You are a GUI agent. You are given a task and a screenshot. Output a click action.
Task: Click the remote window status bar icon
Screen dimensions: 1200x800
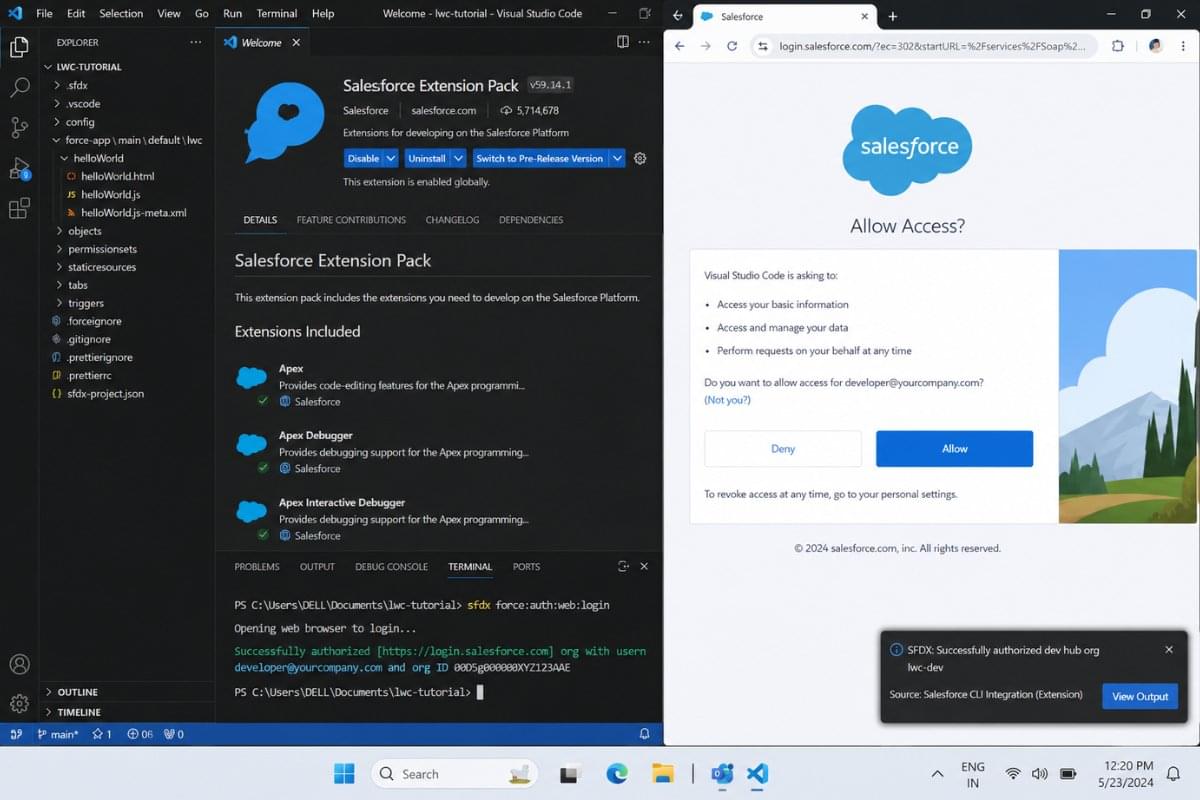[x=15, y=734]
